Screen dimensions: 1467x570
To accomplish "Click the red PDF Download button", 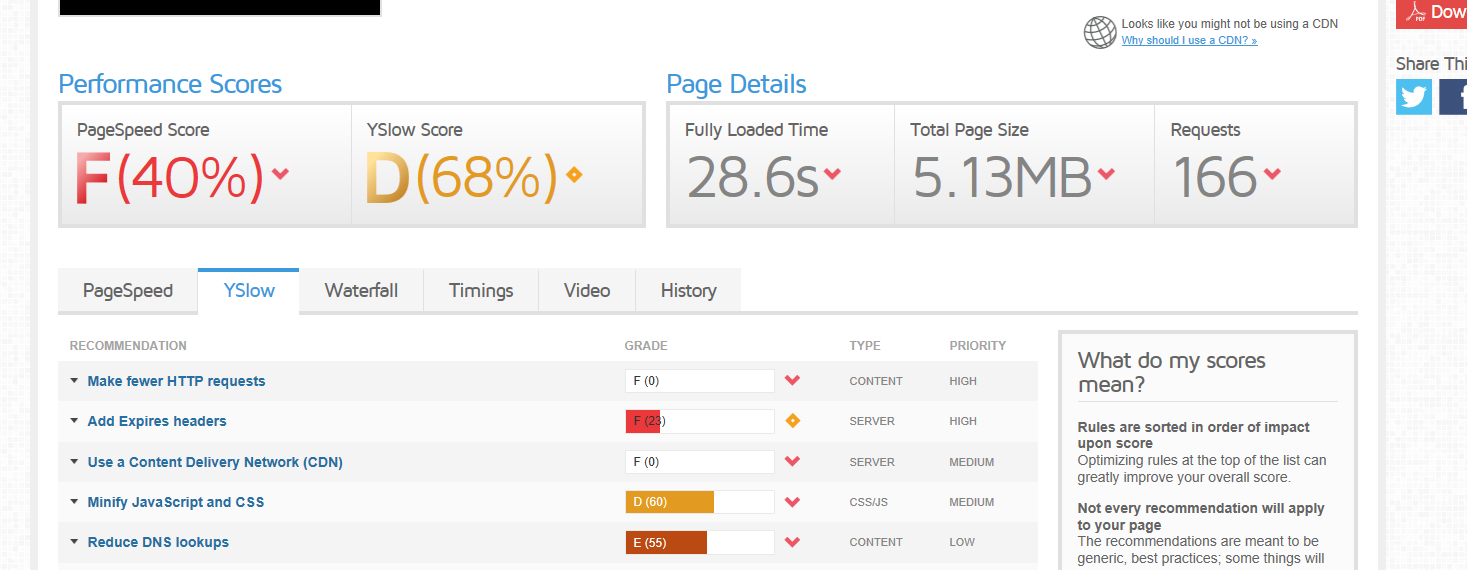I will 1432,12.
